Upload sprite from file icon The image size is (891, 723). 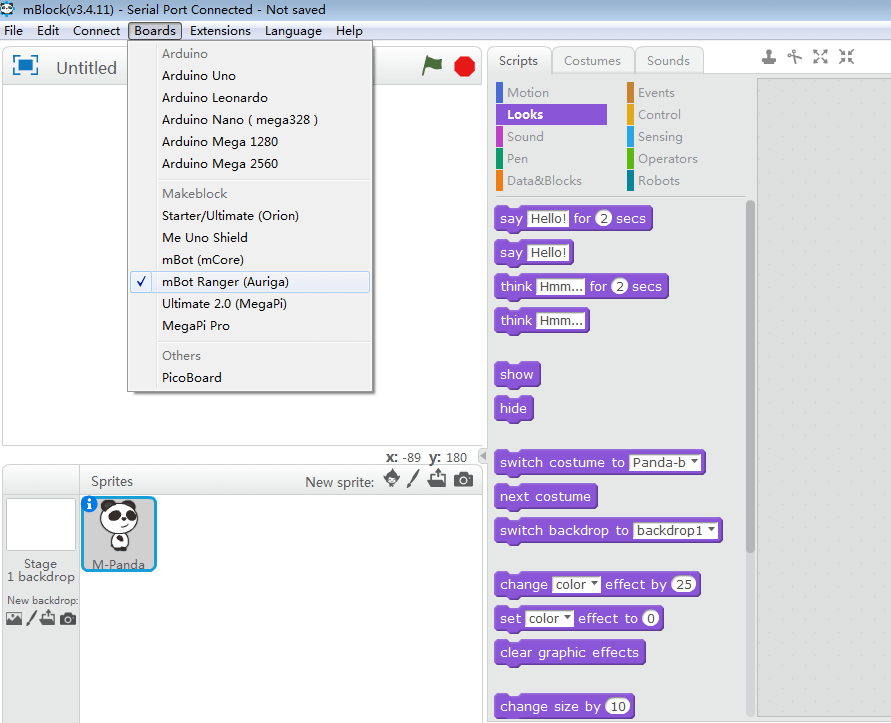(x=437, y=479)
